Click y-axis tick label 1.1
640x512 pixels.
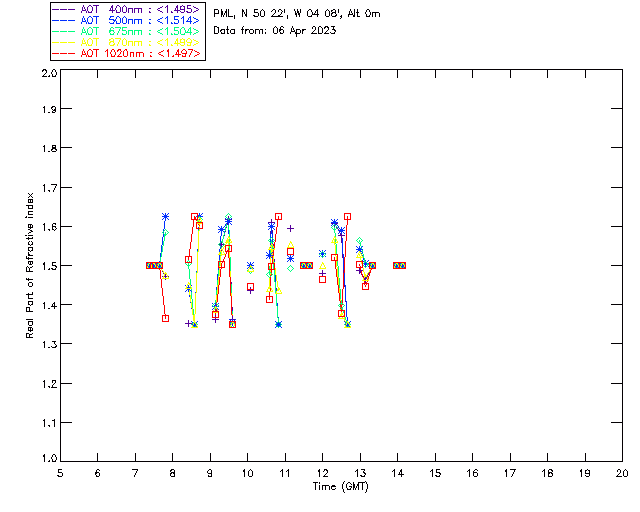coord(49,423)
